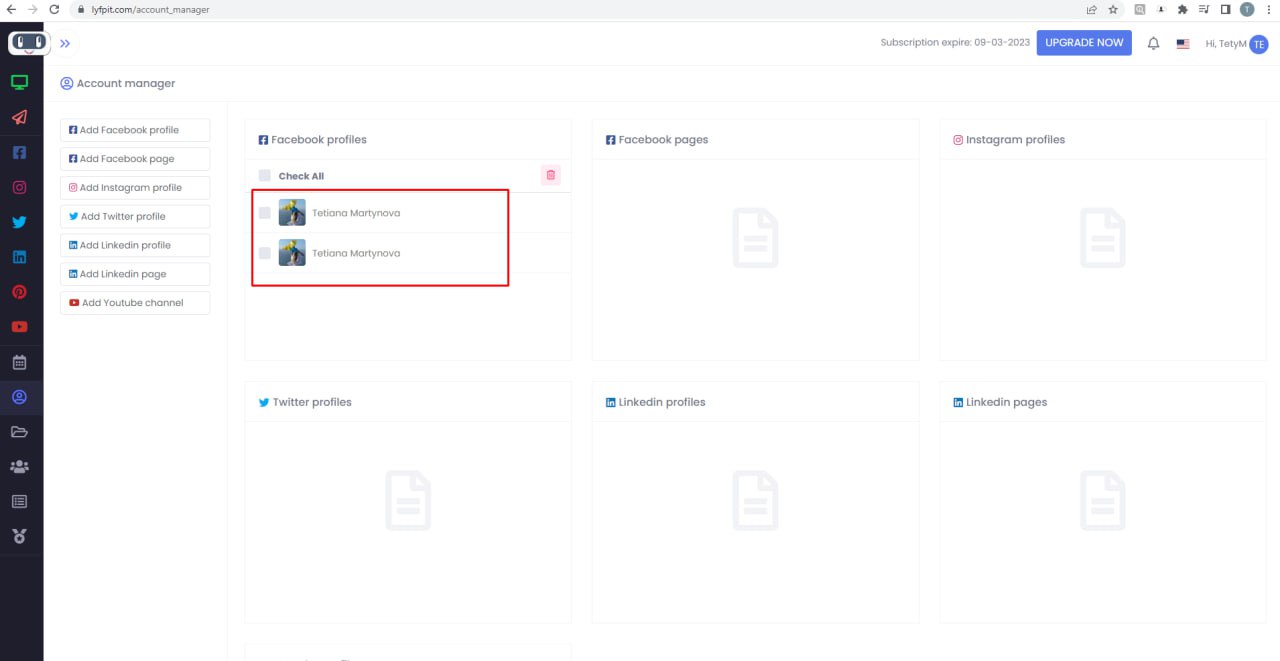This screenshot has height=661, width=1280.
Task: Go back with the browser back arrow
Action: tap(11, 9)
